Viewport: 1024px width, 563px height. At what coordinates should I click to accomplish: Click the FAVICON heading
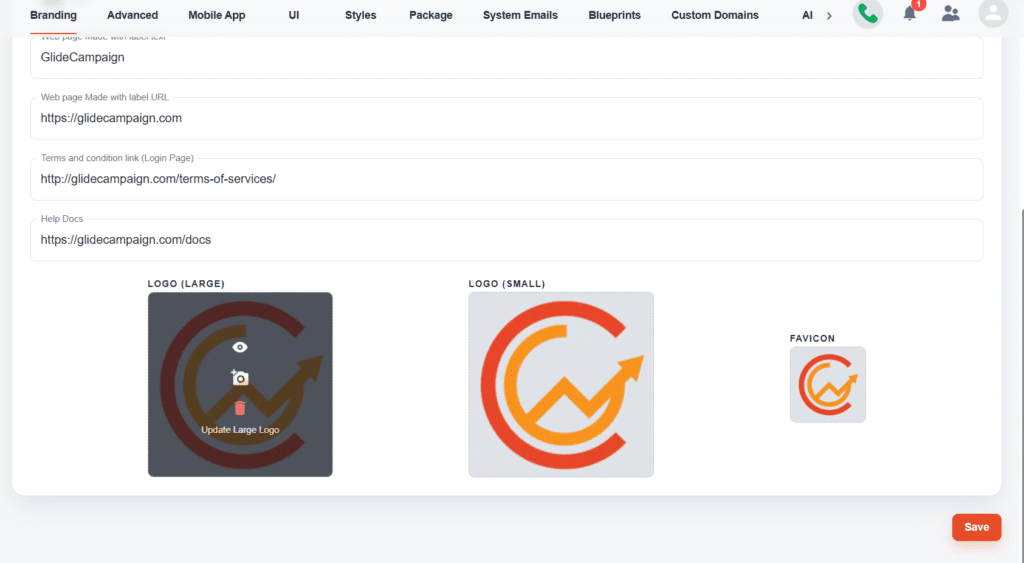(x=812, y=338)
